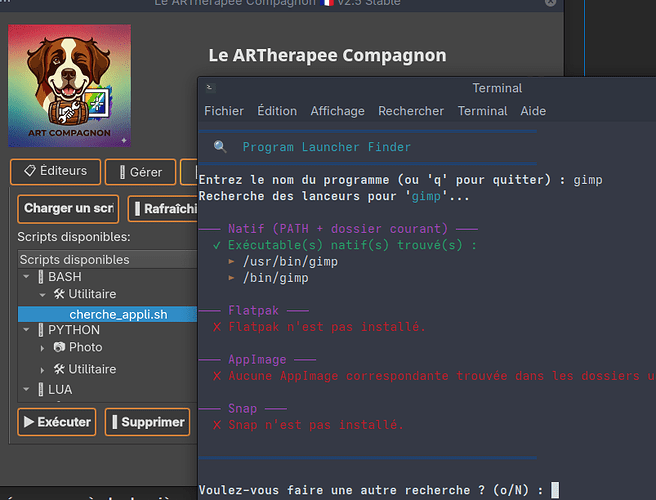Viewport: 656px width, 500px height.
Task: Click the magnifier icon beside Program Launcher Finder
Action: pos(220,146)
